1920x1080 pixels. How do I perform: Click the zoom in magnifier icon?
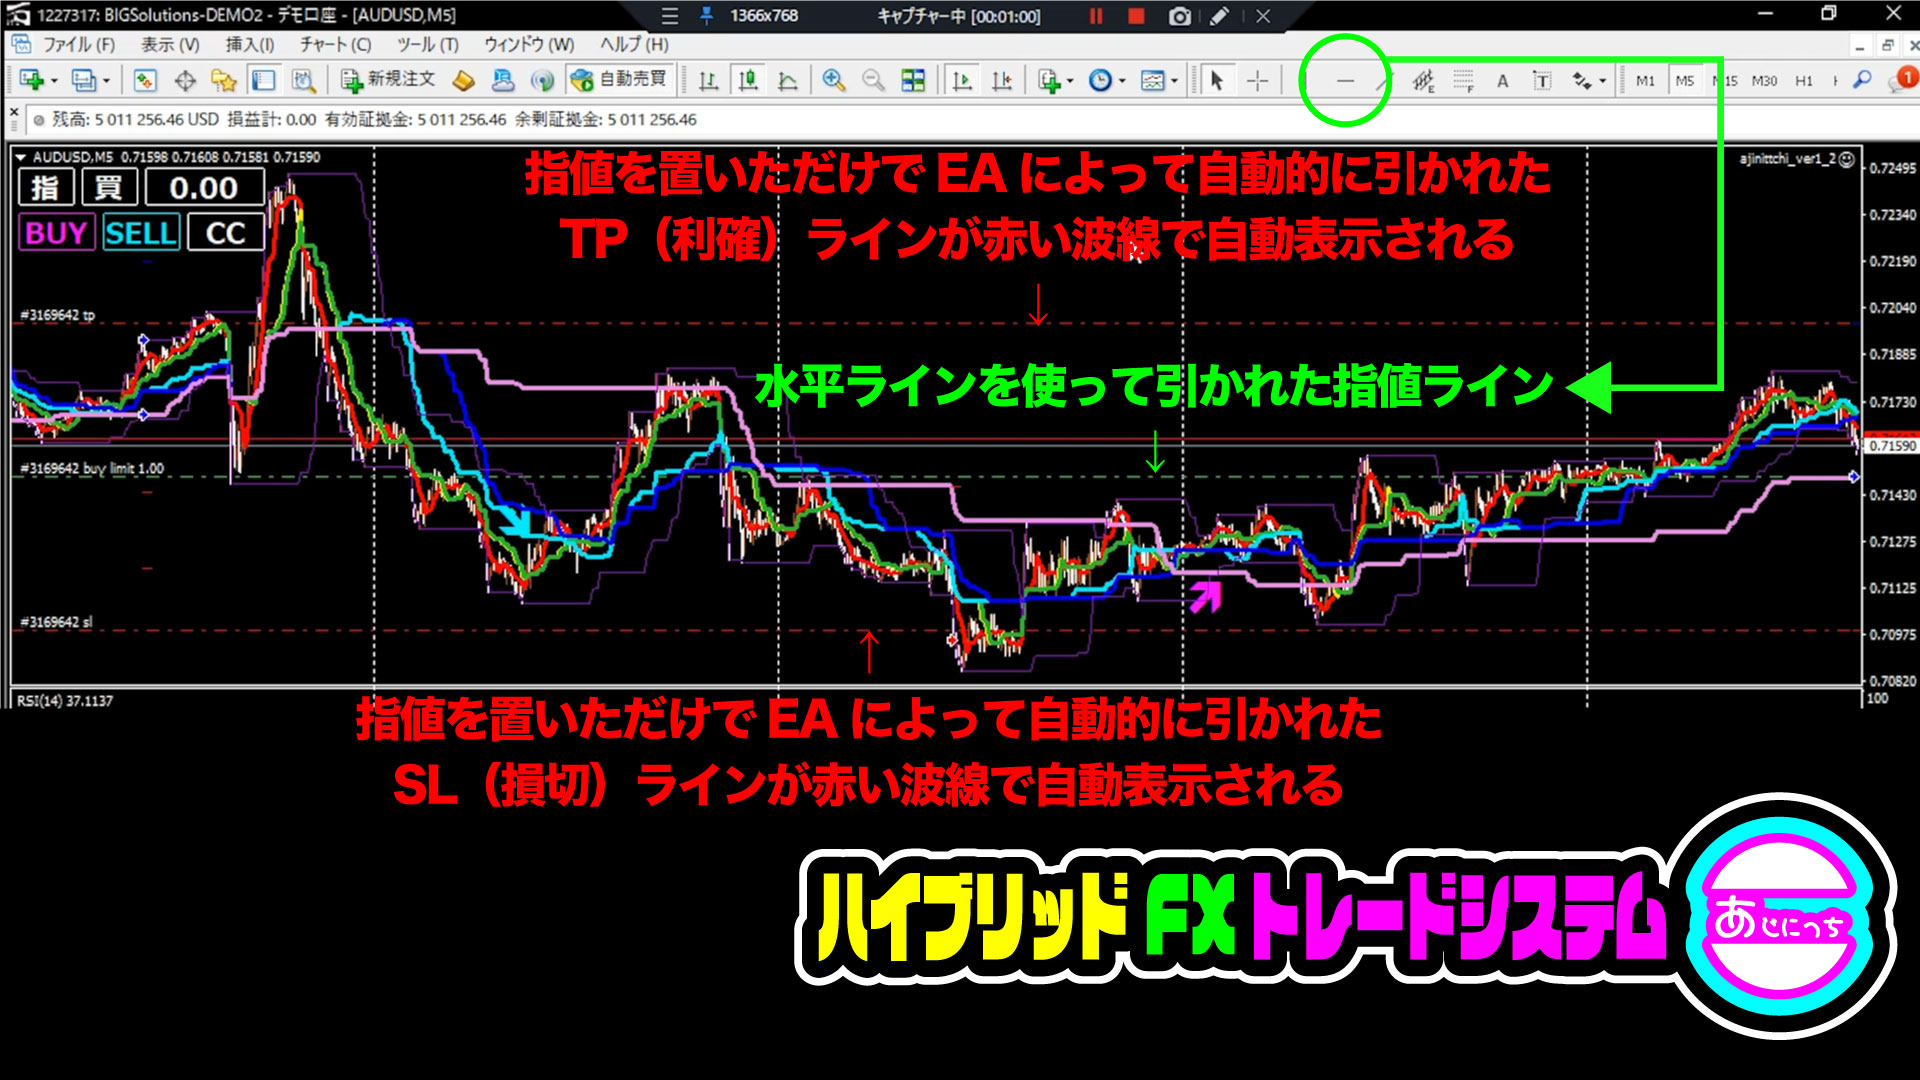[833, 81]
